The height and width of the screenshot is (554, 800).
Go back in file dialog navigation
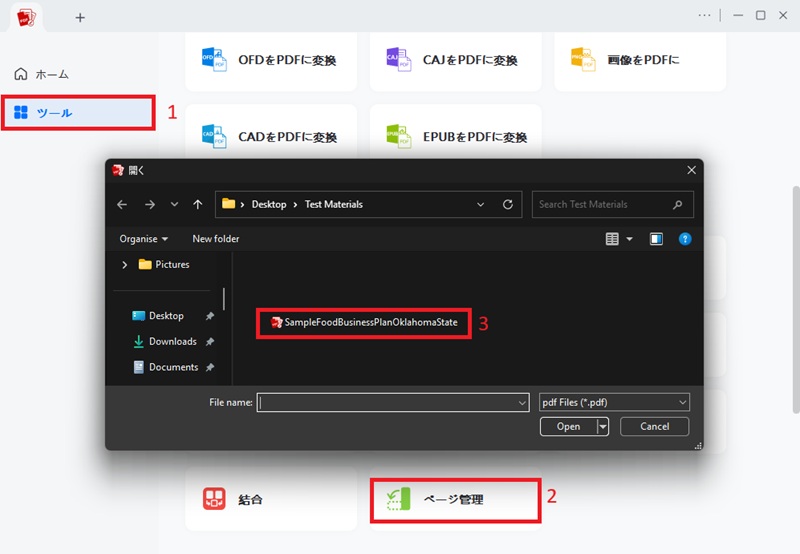(x=122, y=205)
